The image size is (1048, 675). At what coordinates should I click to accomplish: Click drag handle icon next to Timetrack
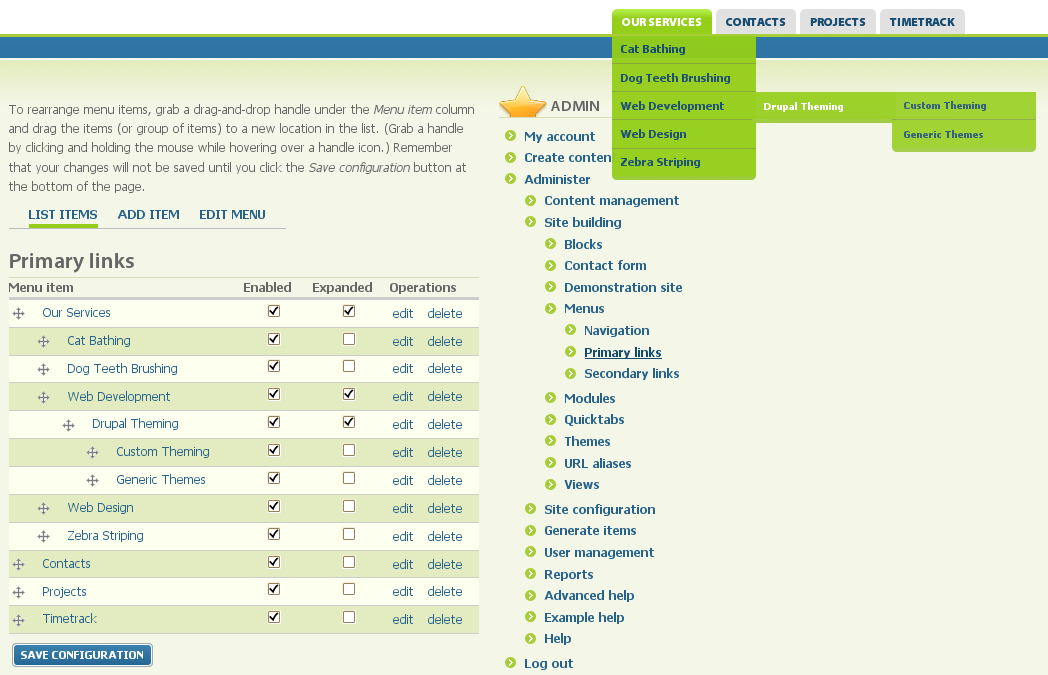(x=18, y=621)
